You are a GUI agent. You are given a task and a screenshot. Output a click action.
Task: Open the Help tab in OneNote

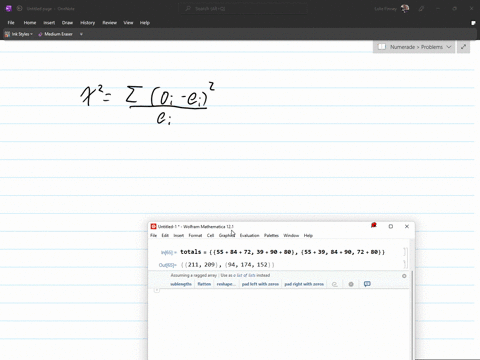pos(145,23)
